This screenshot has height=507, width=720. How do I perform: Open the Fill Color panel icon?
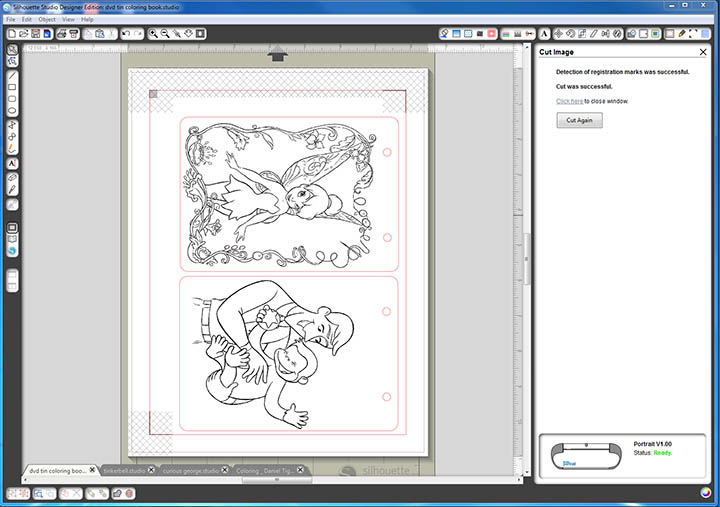coord(444,34)
